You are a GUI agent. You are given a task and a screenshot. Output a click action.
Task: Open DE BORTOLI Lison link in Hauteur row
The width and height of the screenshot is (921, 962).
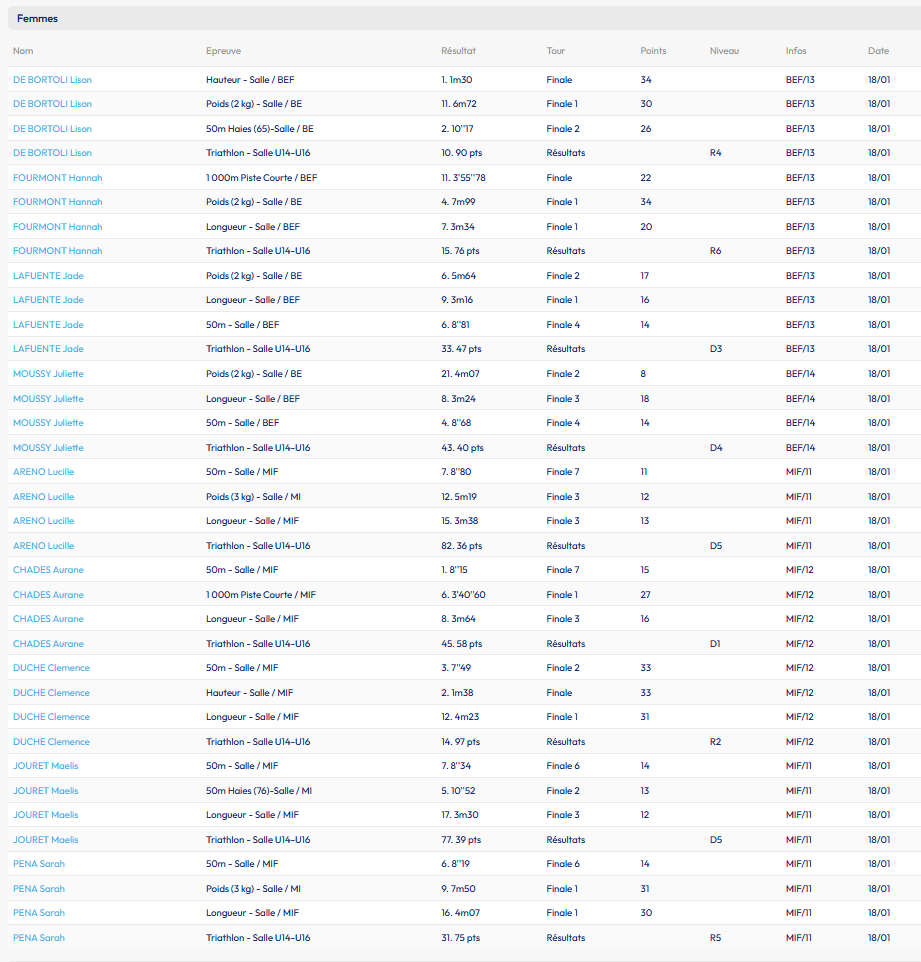point(52,80)
